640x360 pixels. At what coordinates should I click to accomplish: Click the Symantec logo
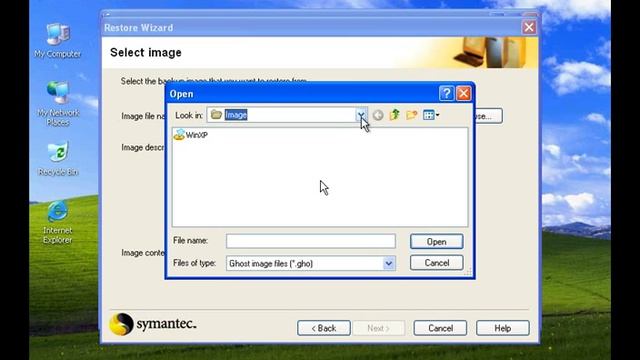[x=153, y=324]
